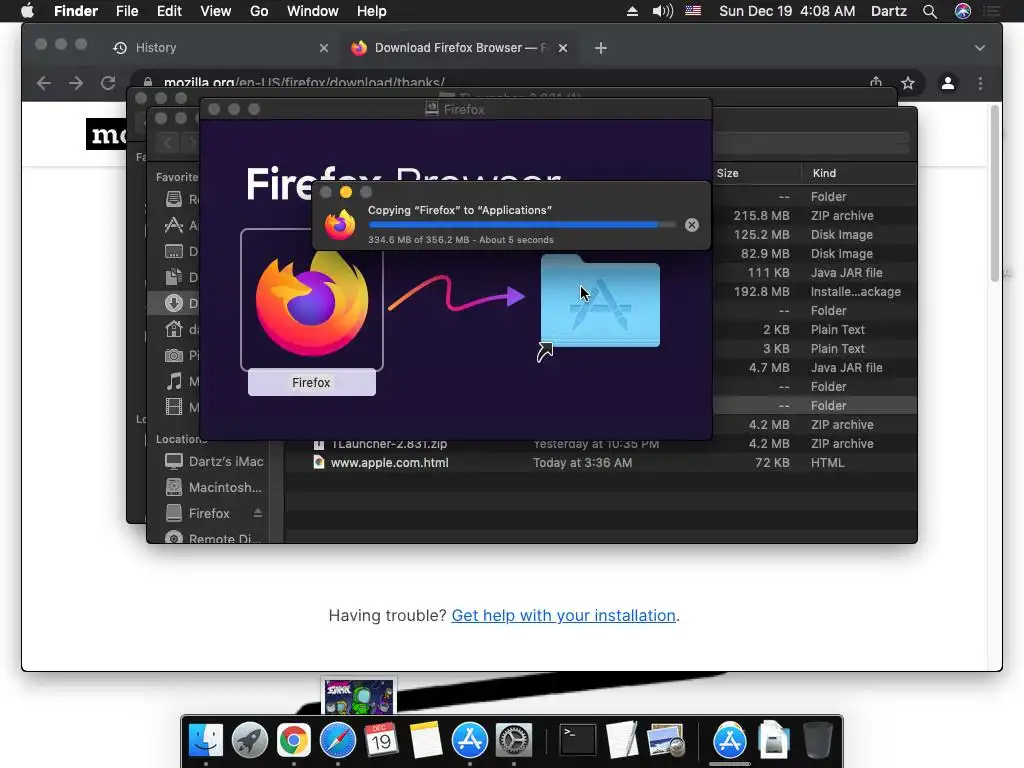The height and width of the screenshot is (768, 1024).
Task: Open the View menu
Action: click(x=216, y=11)
